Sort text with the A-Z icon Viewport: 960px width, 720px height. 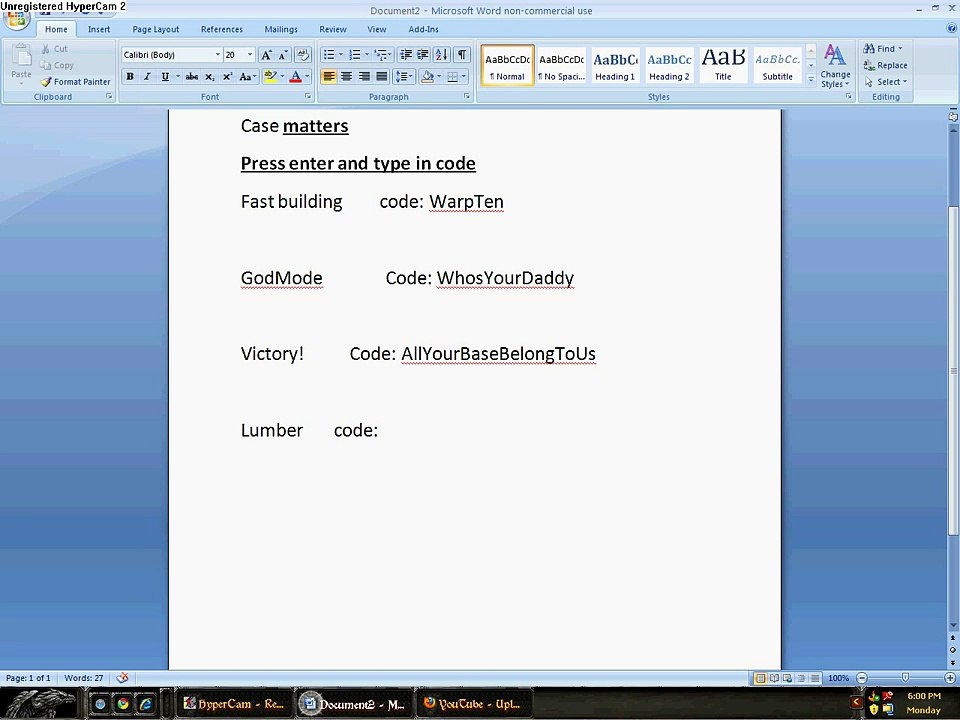point(441,55)
